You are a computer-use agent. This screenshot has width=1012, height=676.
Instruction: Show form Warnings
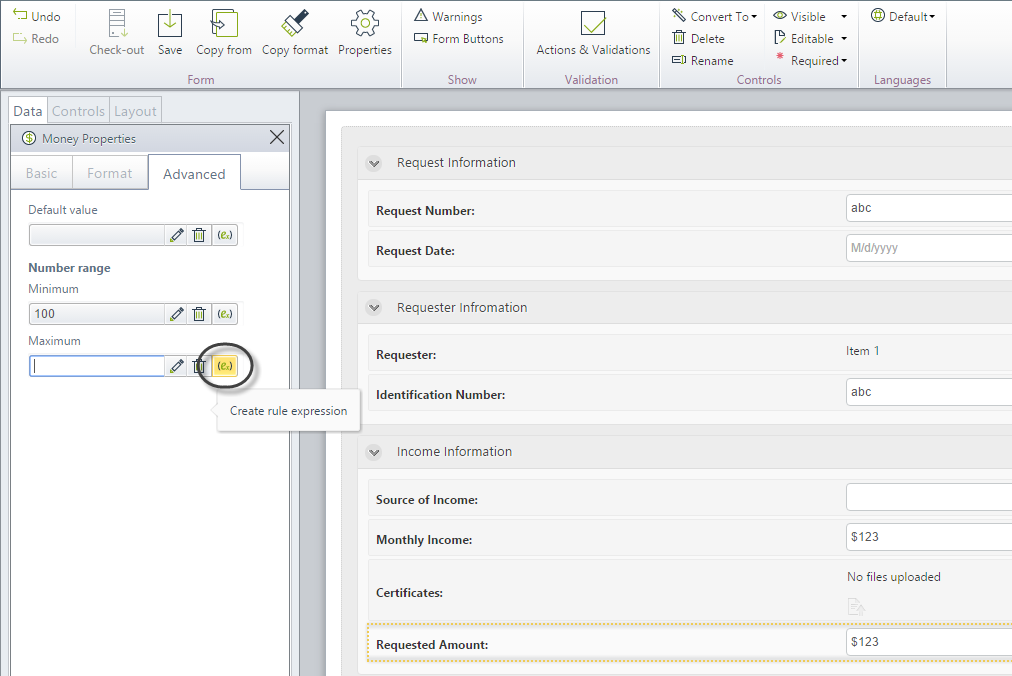tap(448, 16)
